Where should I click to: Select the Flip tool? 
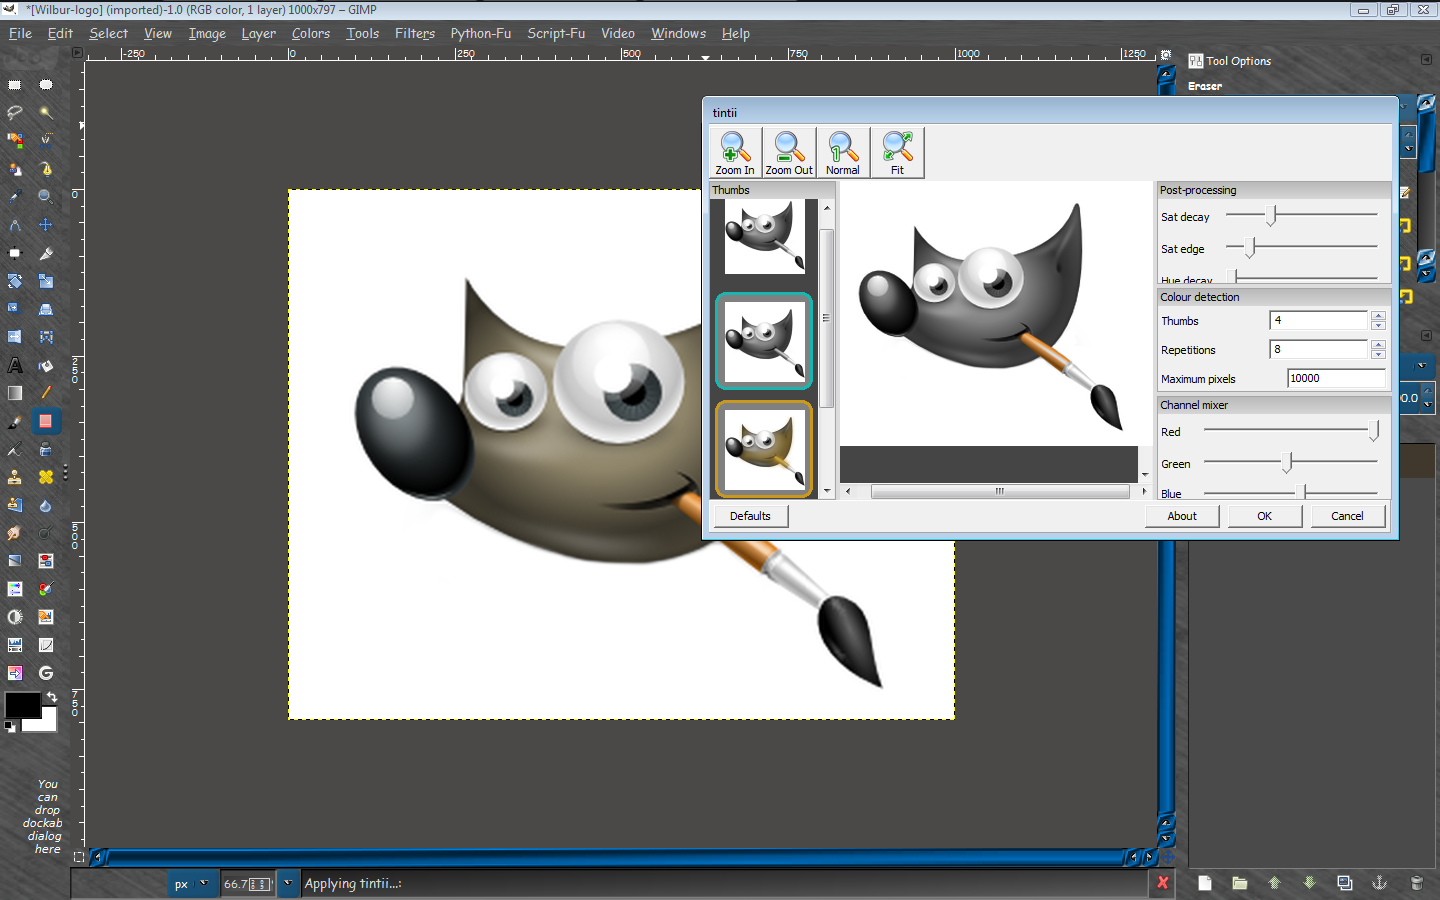point(15,337)
